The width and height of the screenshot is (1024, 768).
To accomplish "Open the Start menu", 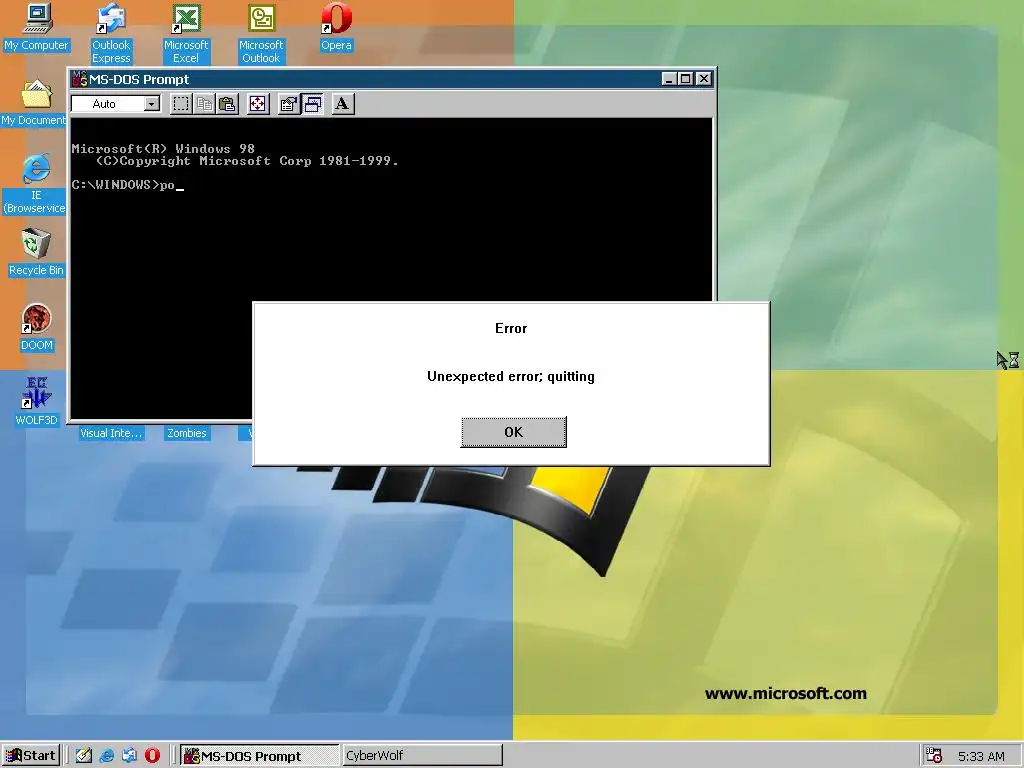I will [31, 756].
